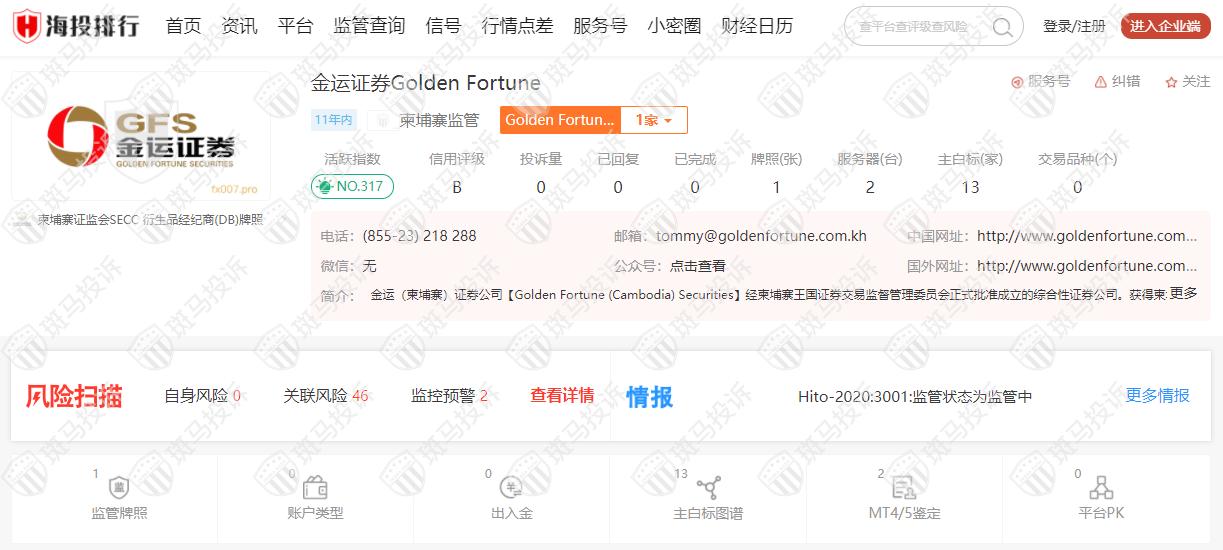Click the search magnifier icon
Viewport: 1223px width, 550px height.
click(1002, 27)
